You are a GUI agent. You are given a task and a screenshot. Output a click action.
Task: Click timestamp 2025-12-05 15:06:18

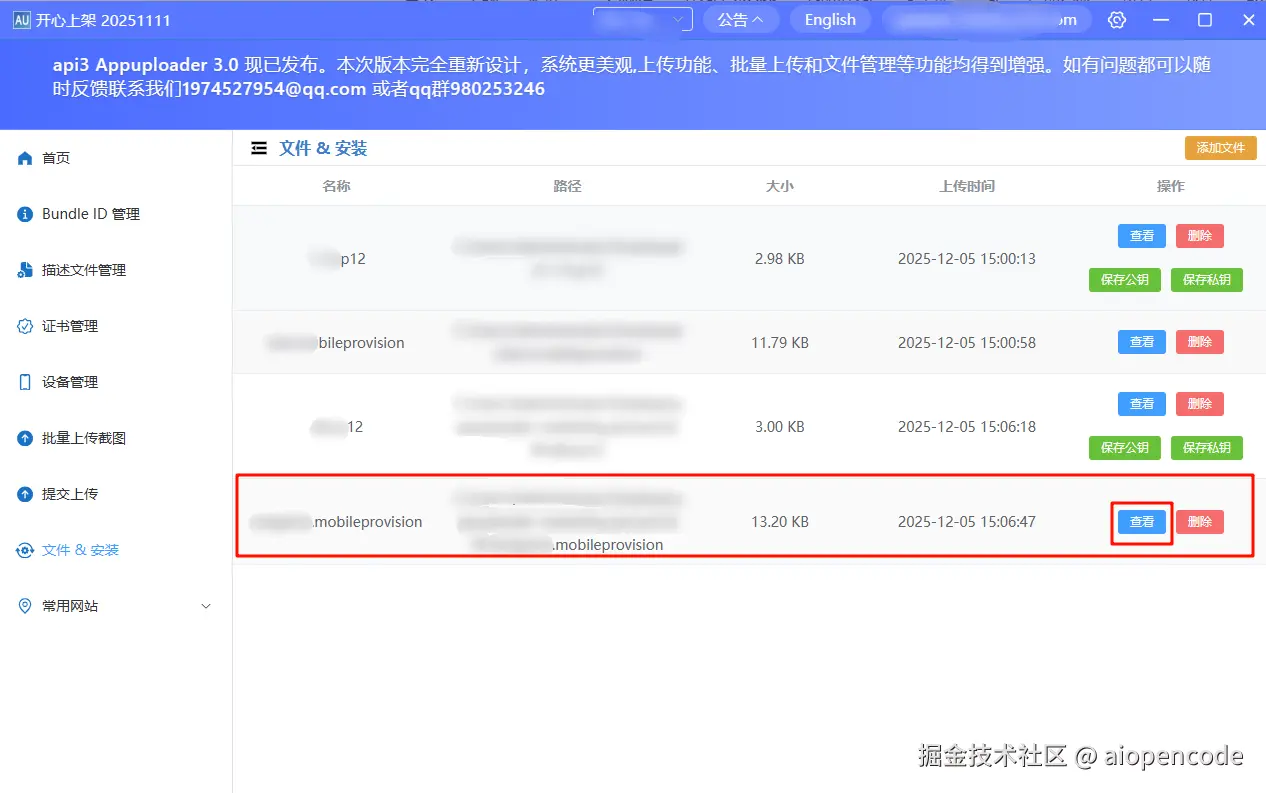(x=967, y=426)
